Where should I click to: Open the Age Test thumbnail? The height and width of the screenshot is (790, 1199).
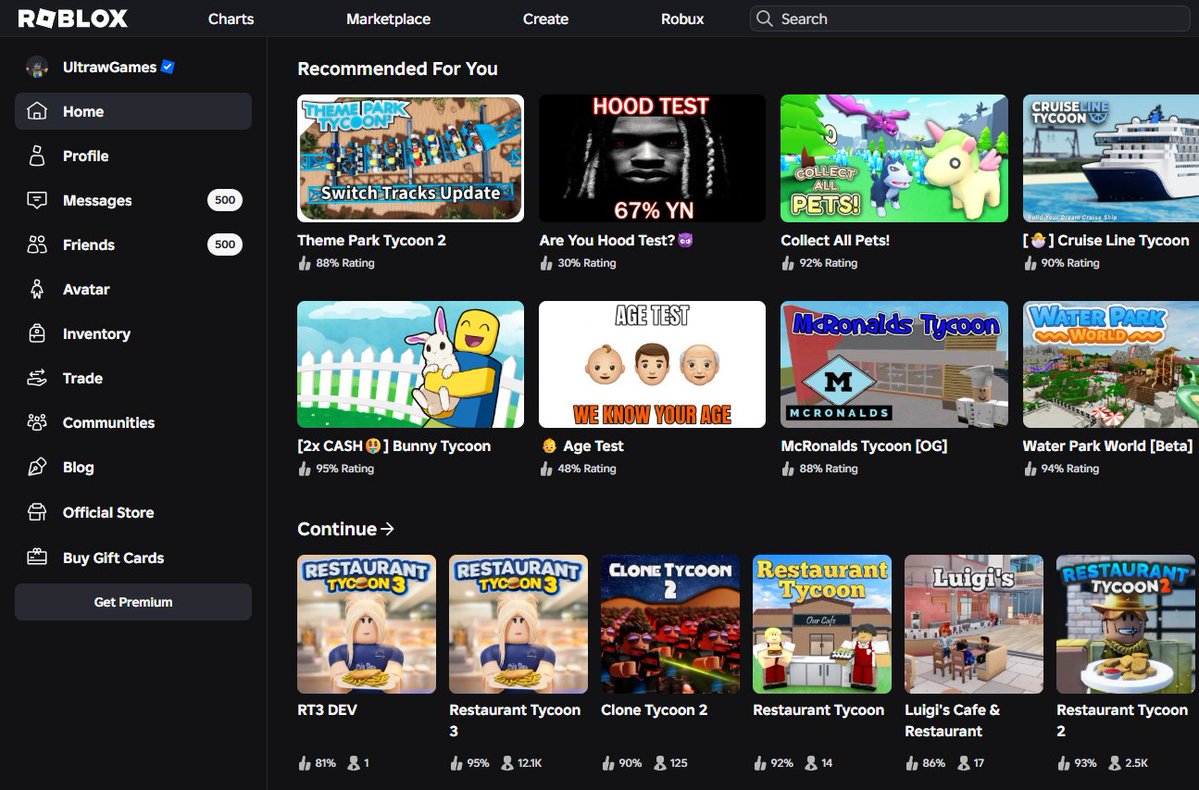pos(652,364)
